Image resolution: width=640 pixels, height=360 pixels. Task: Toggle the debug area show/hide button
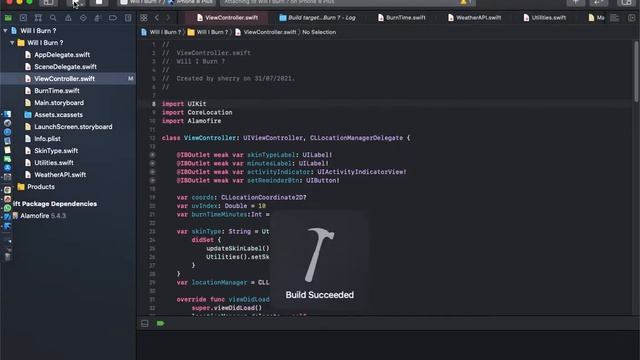145,323
